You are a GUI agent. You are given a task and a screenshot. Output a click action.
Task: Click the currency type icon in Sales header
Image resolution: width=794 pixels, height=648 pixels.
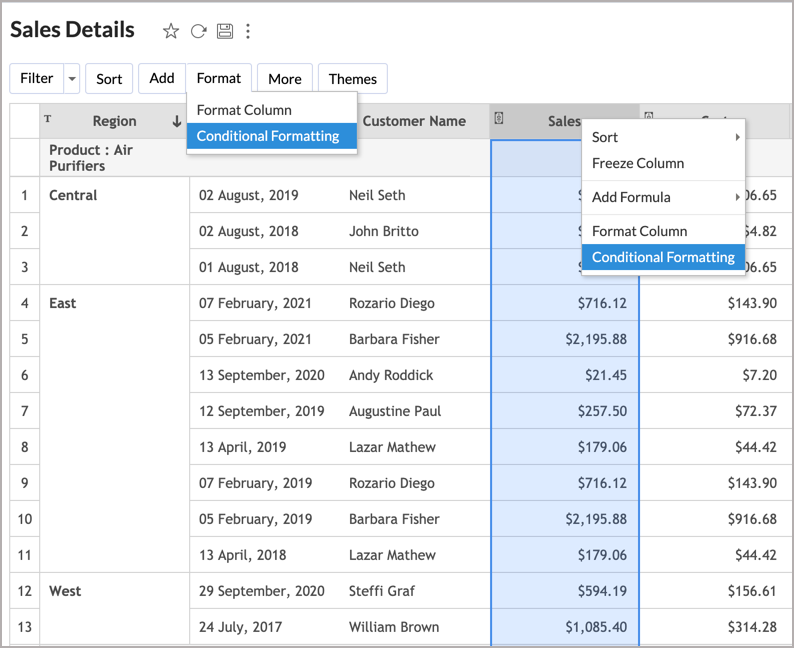click(x=499, y=119)
